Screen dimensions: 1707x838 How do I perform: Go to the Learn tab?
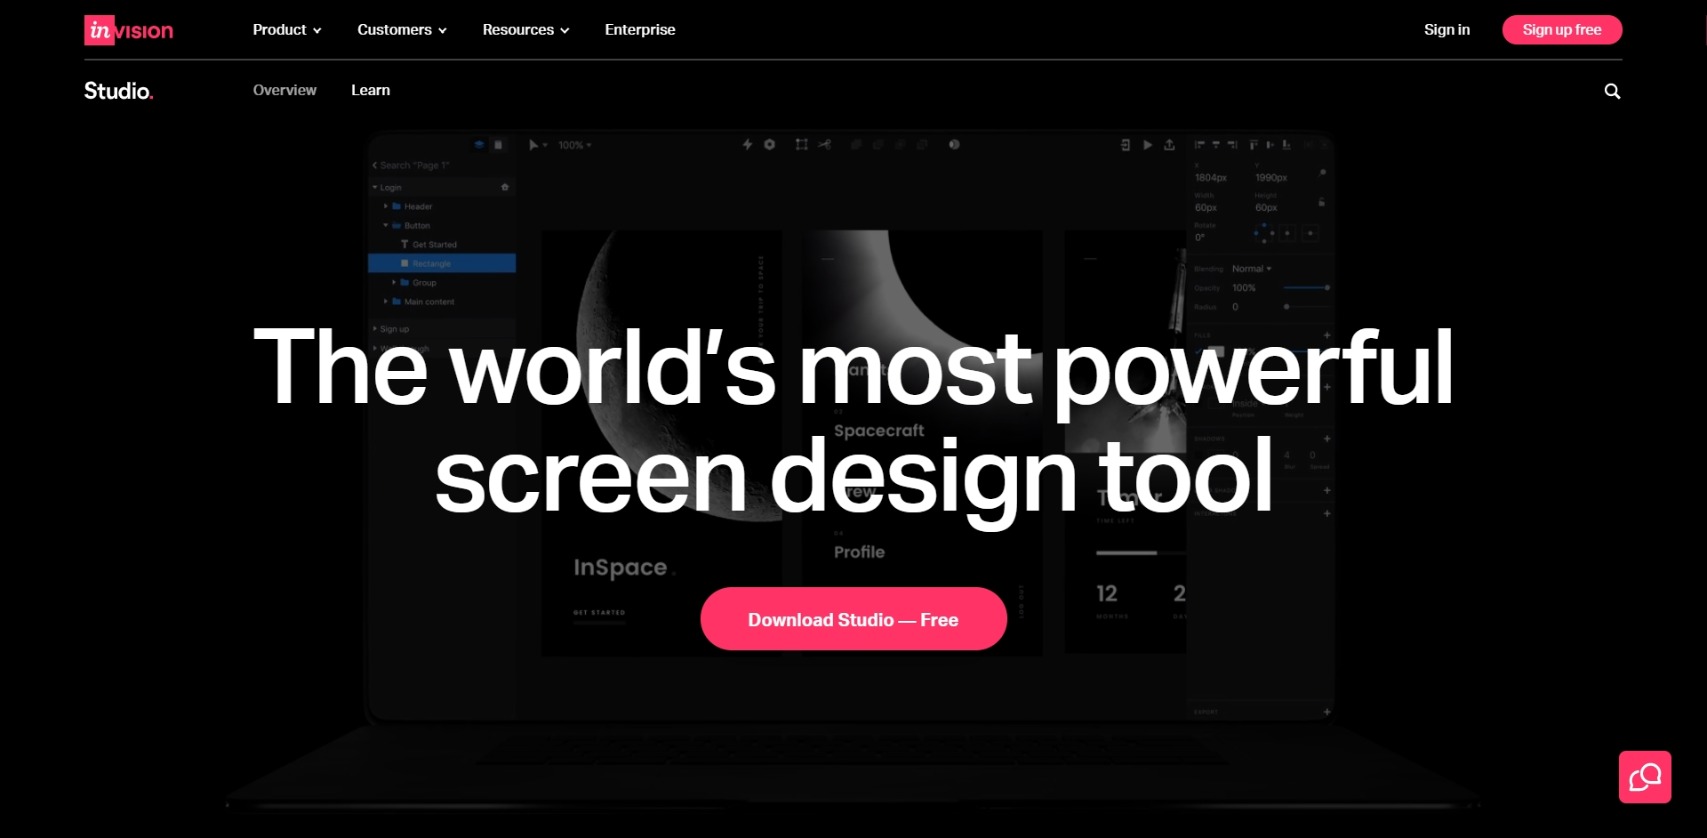(370, 90)
